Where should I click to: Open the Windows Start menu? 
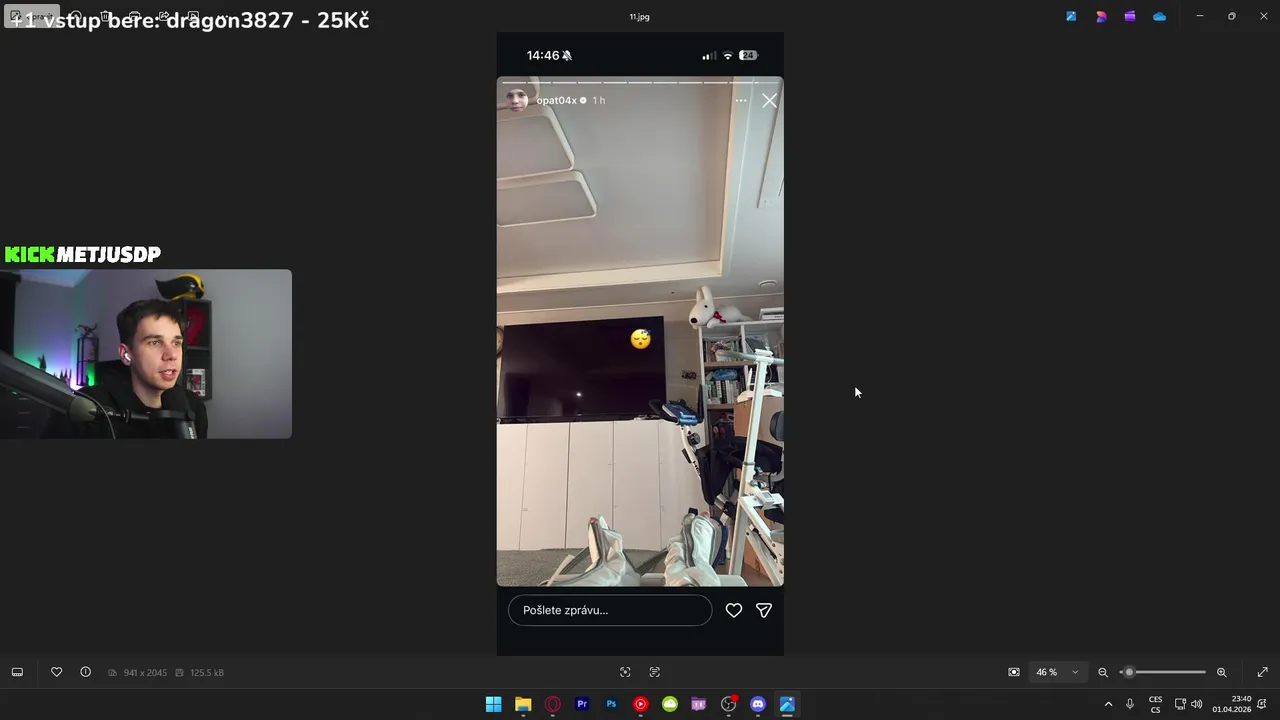coord(493,704)
